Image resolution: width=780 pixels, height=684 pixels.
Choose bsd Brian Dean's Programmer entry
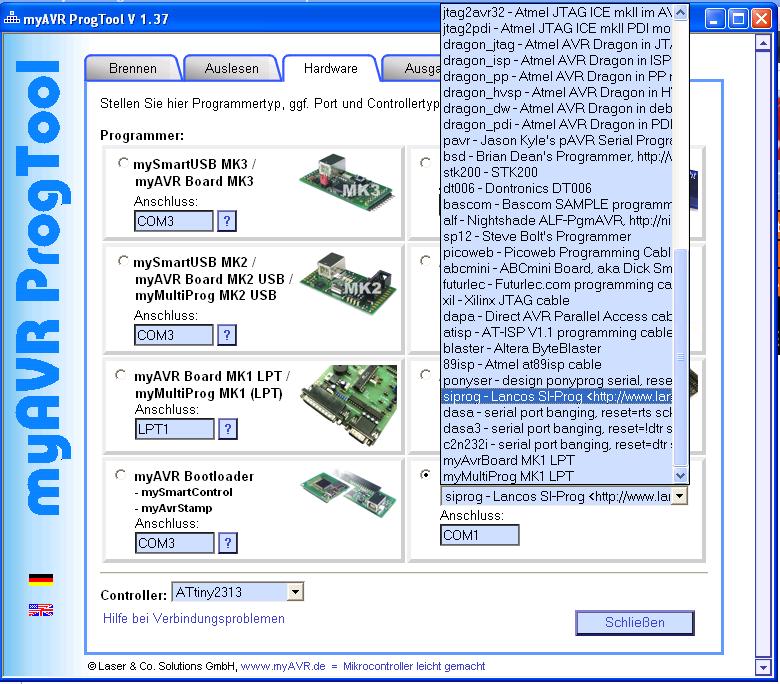[x=557, y=156]
